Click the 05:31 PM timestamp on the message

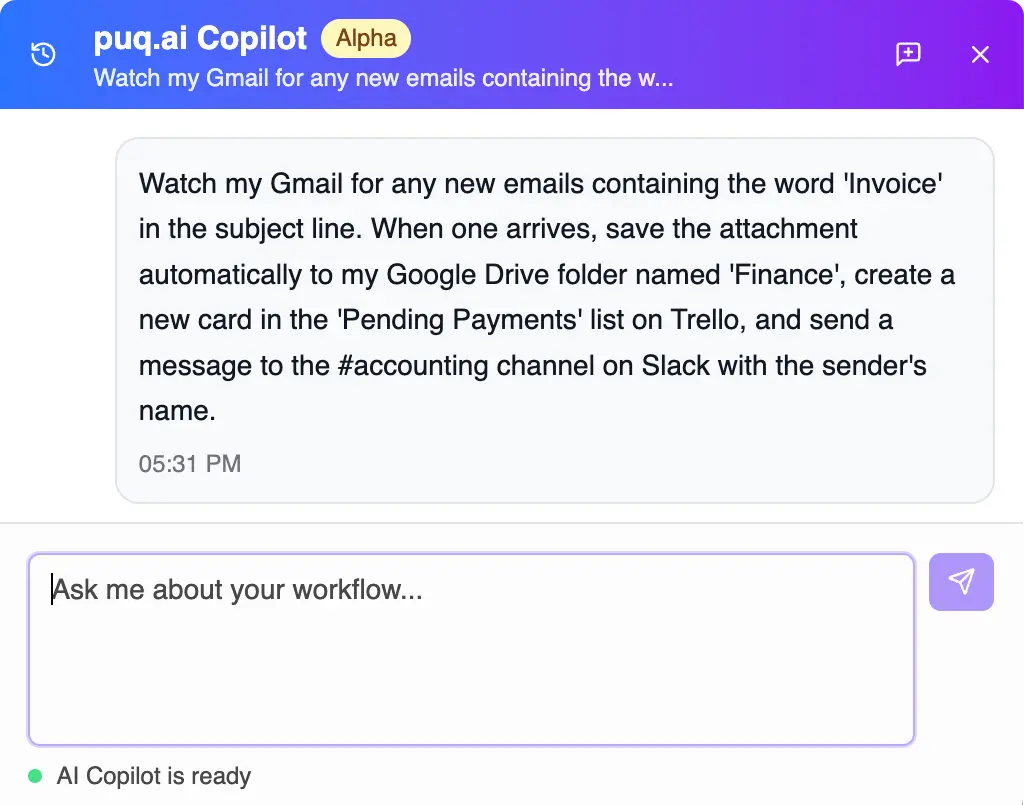click(x=190, y=463)
